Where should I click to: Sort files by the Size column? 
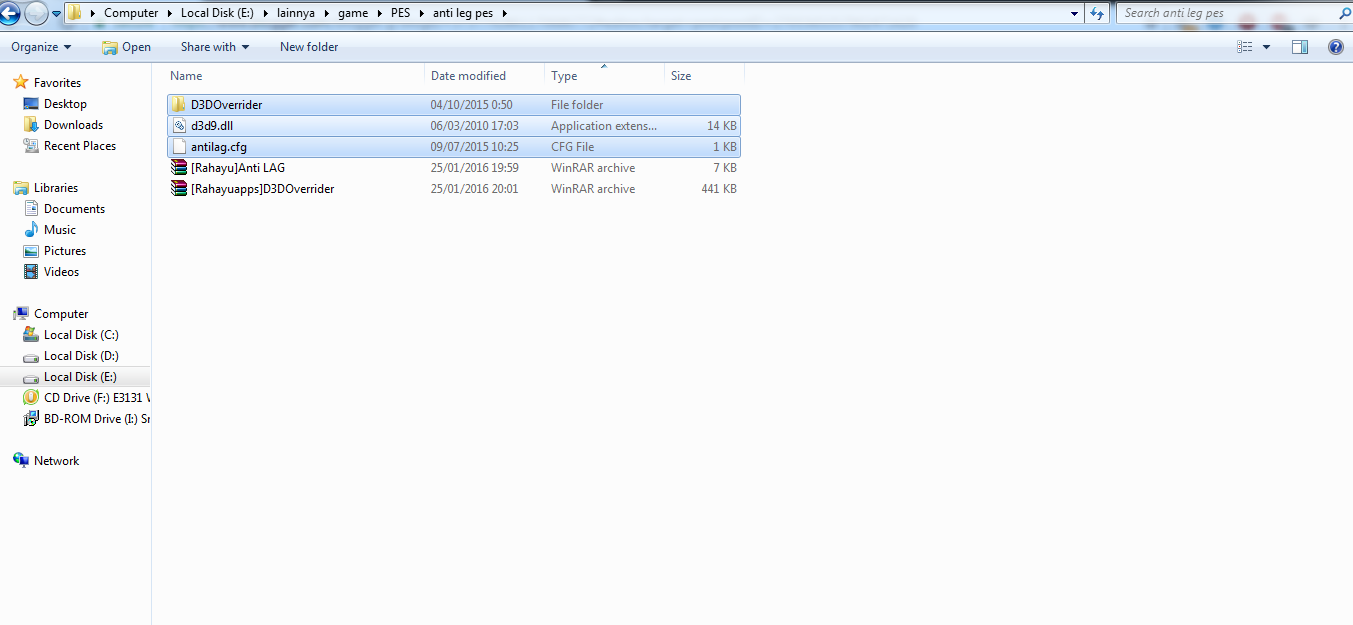tap(680, 75)
